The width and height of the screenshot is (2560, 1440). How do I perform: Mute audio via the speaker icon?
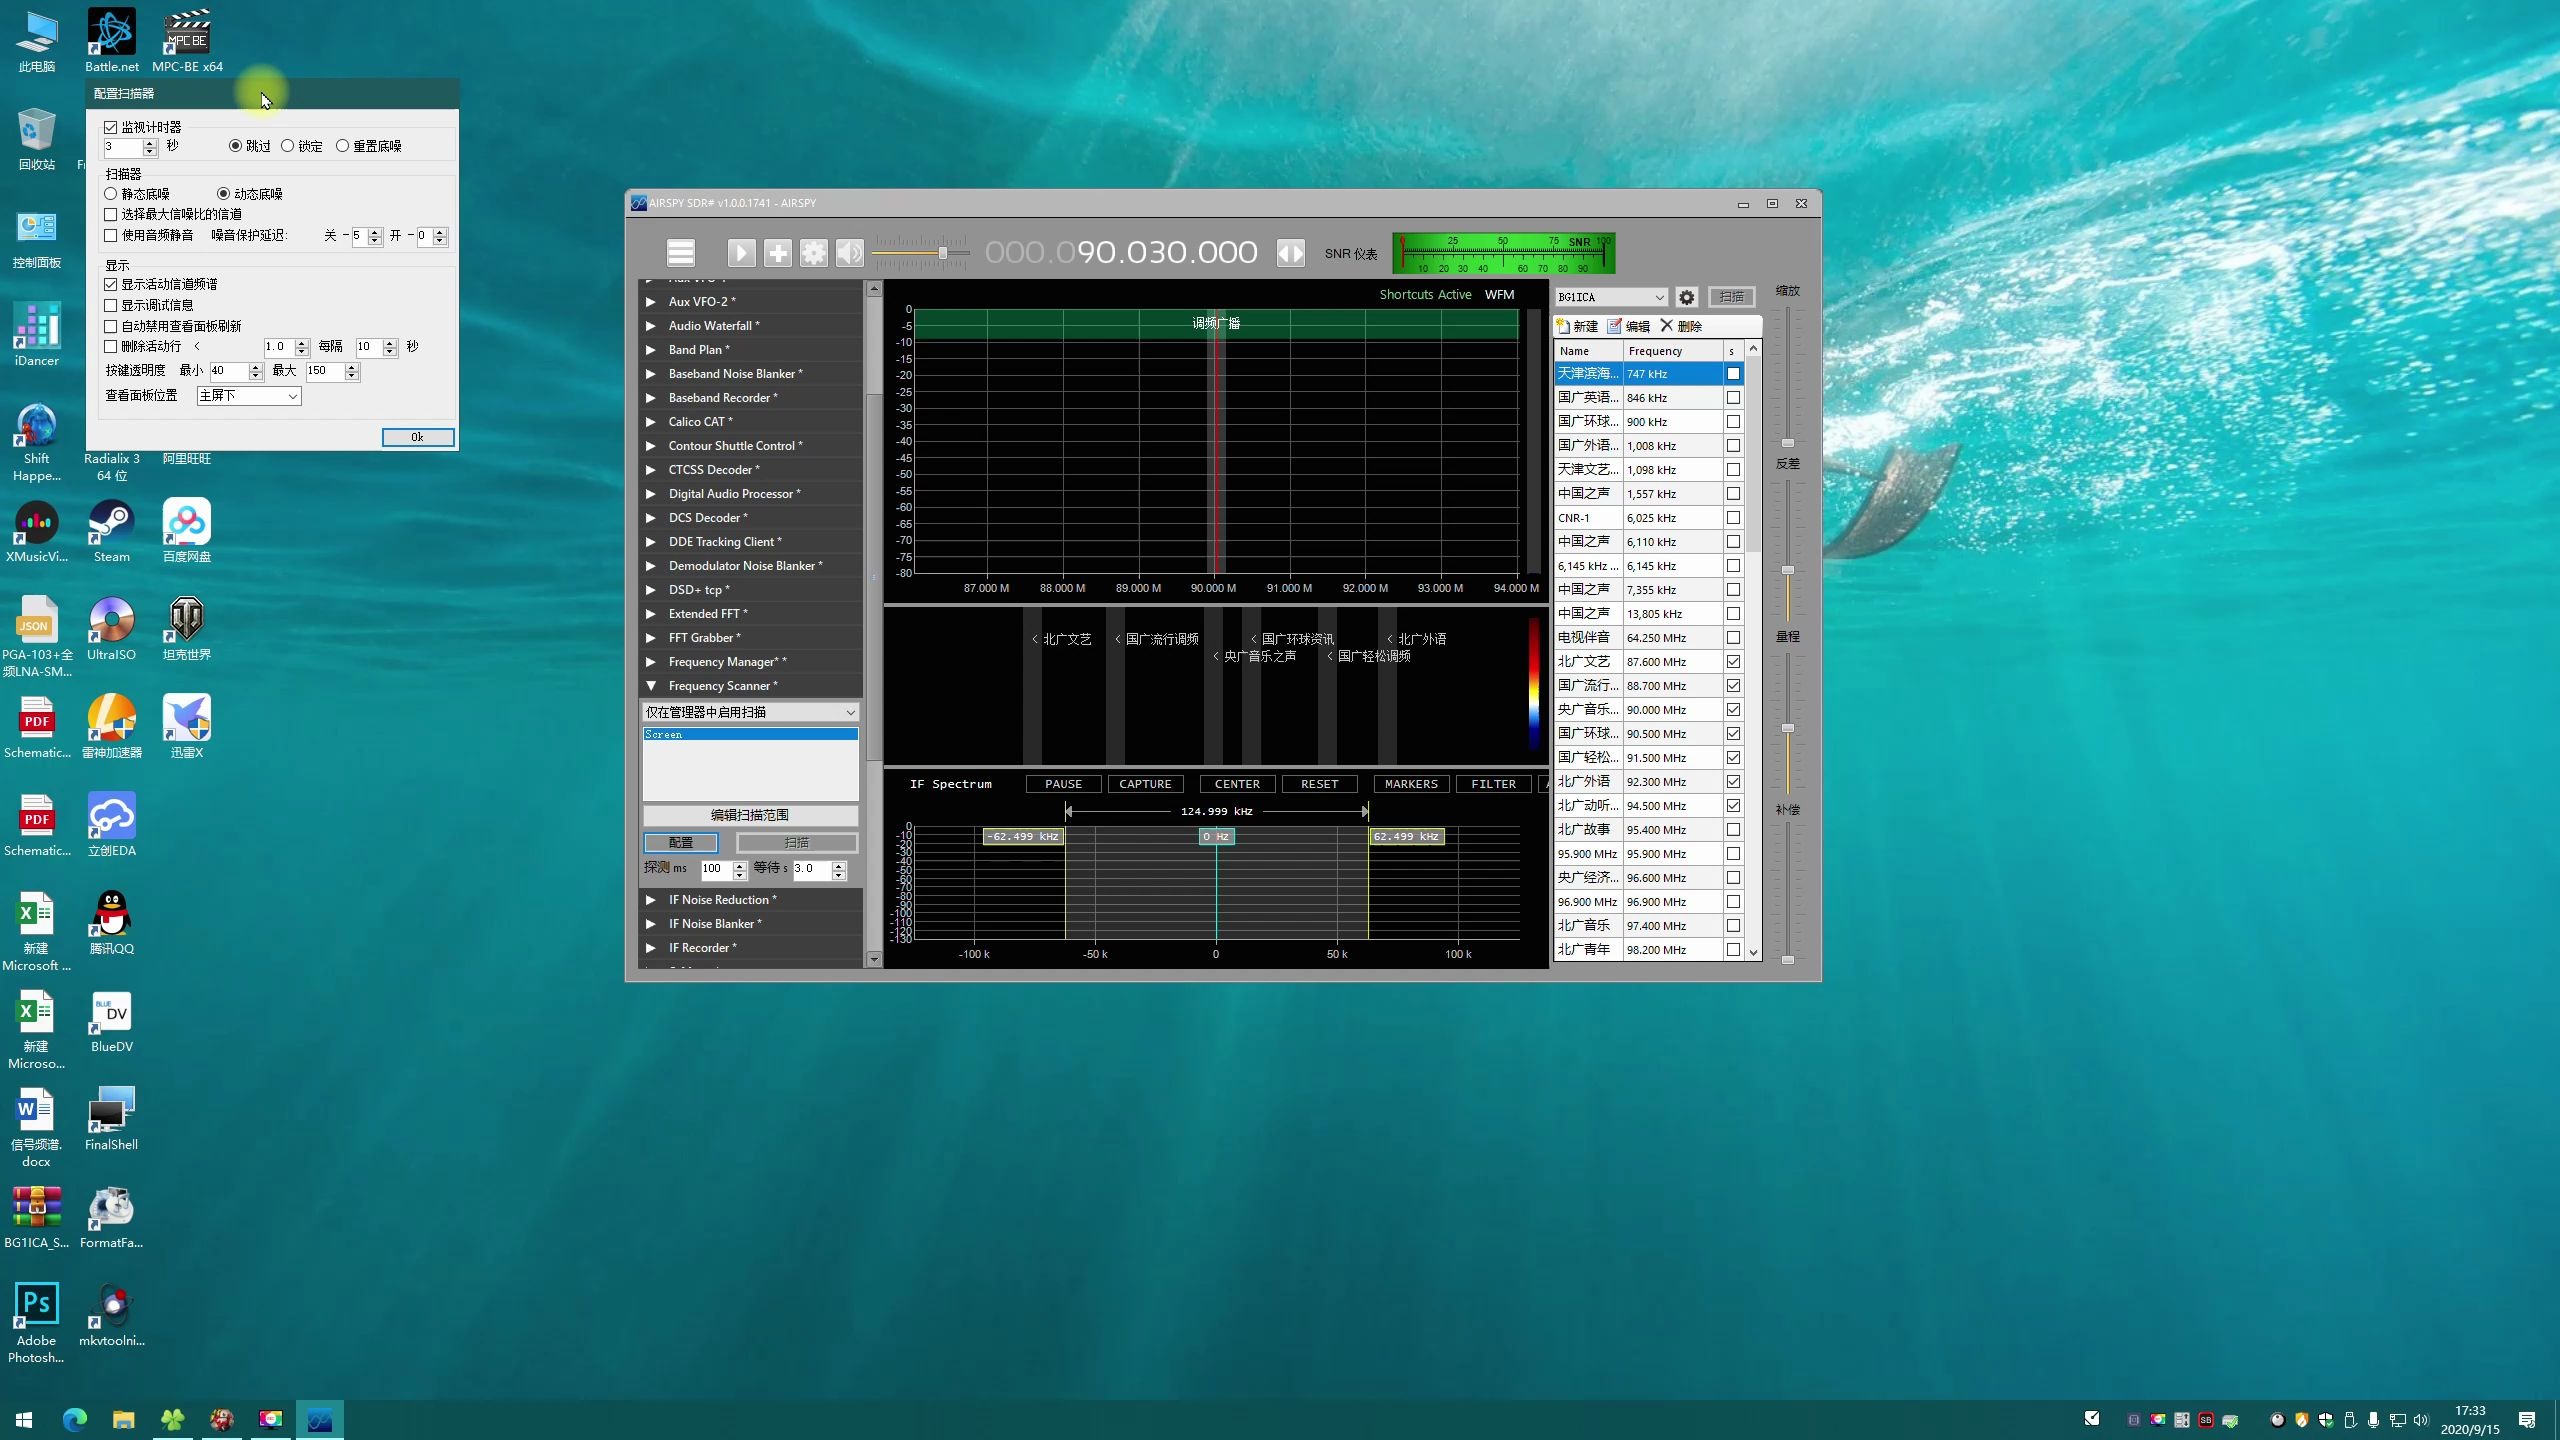pyautogui.click(x=850, y=253)
